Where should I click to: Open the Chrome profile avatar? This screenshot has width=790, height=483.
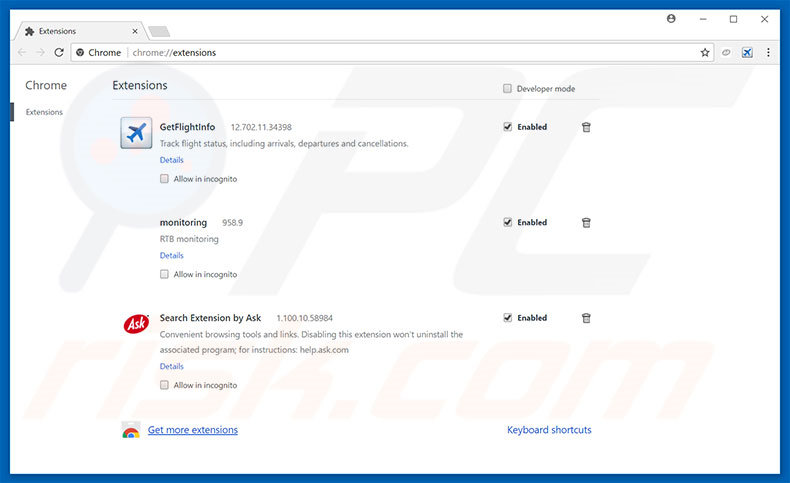671,19
